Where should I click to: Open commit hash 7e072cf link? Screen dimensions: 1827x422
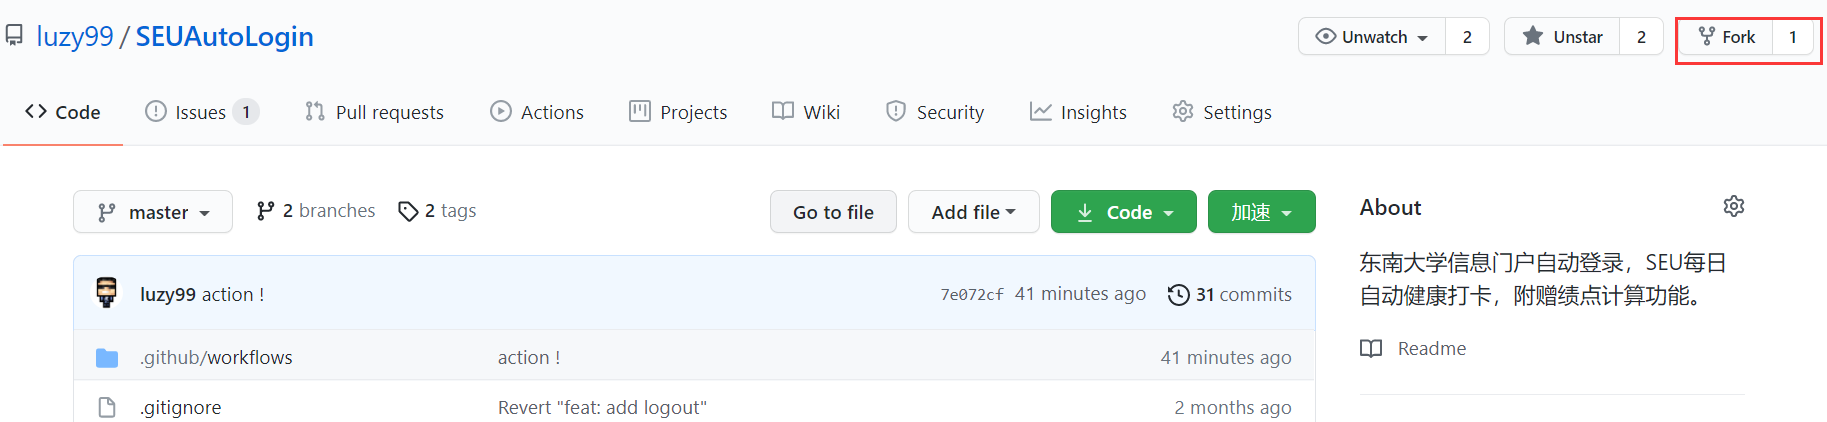(971, 294)
